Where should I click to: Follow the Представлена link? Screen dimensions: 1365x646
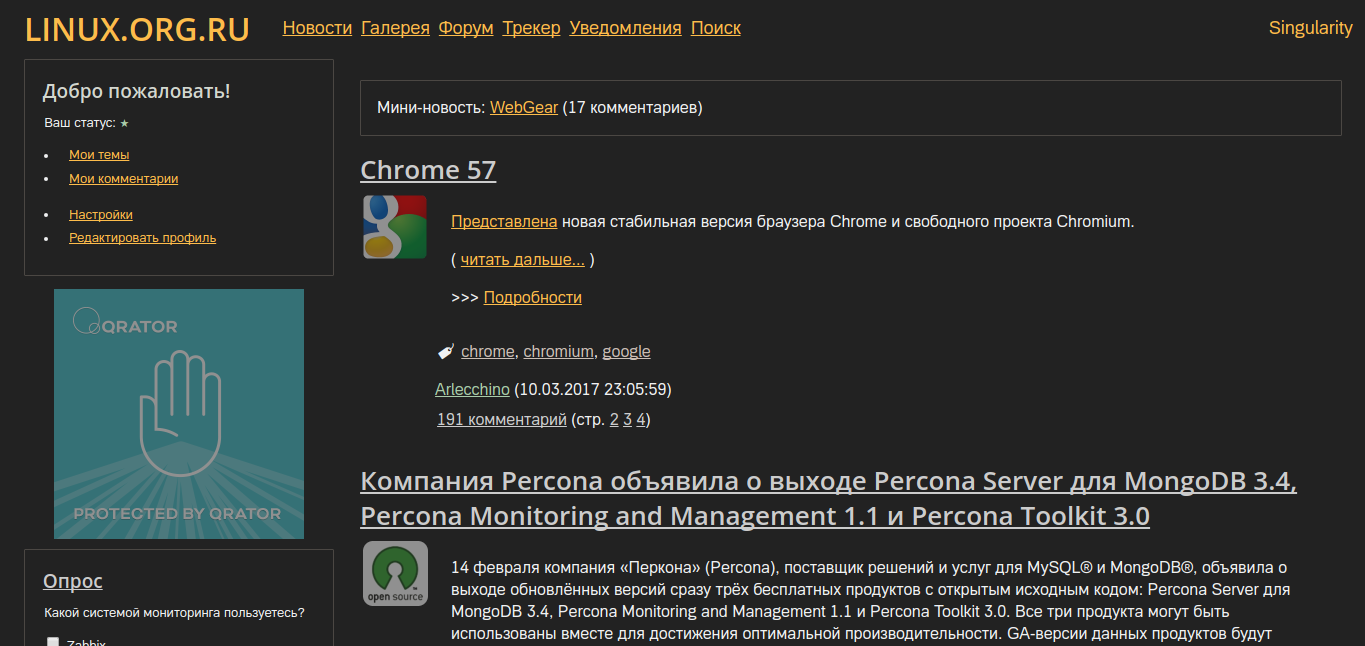pos(504,222)
